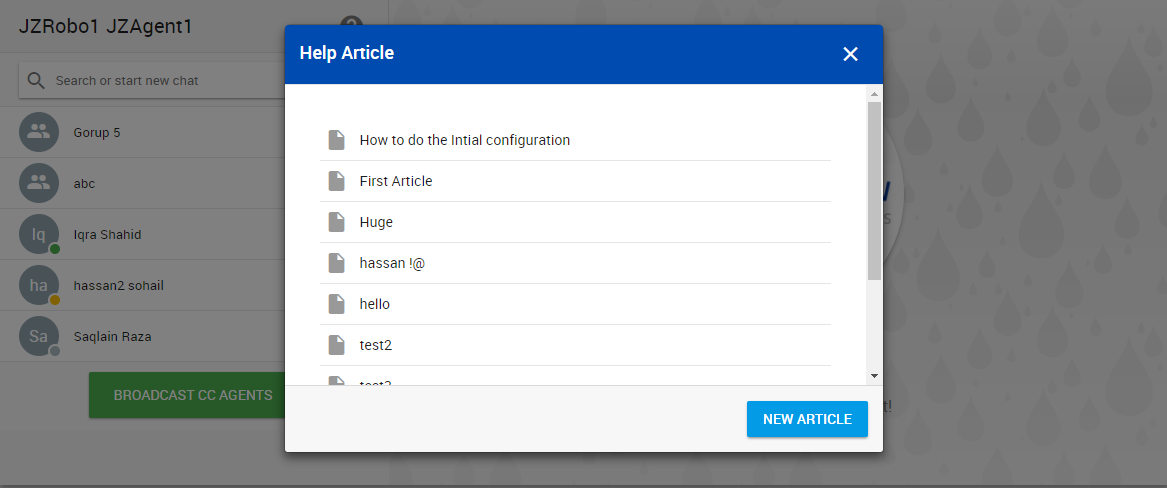Image resolution: width=1167 pixels, height=488 pixels.
Task: Open the "How to do the Intial configuration" article
Action: pos(464,140)
